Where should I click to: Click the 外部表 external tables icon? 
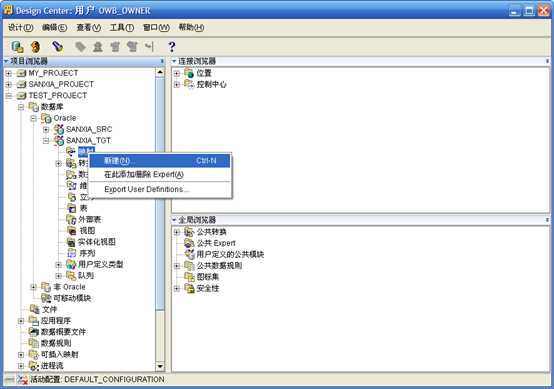coord(71,219)
